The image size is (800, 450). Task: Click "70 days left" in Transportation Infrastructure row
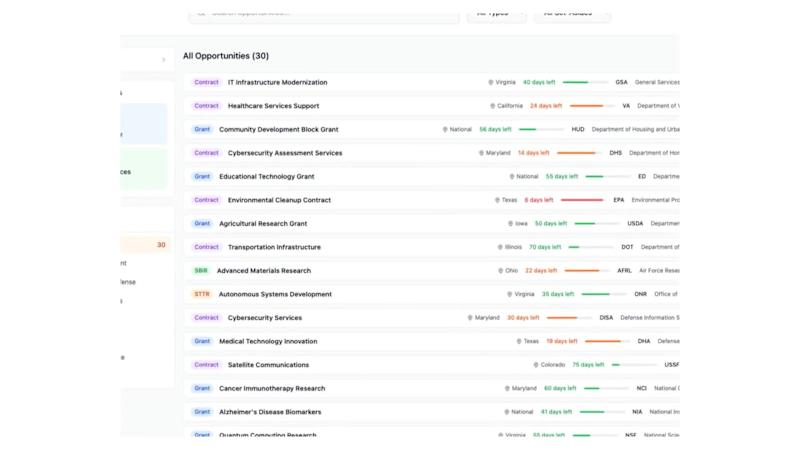click(x=545, y=247)
